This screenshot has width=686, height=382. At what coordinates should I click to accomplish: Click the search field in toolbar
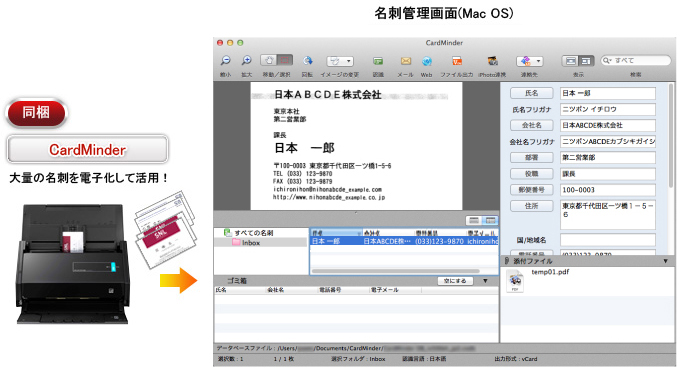click(636, 60)
